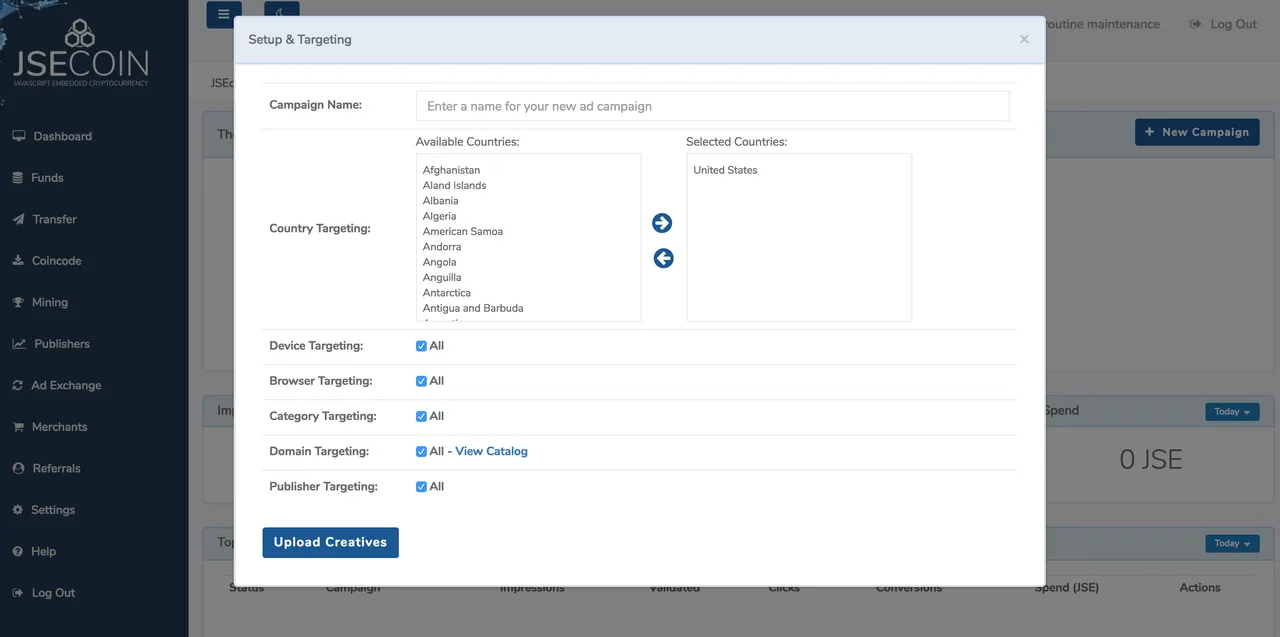The height and width of the screenshot is (637, 1280).
Task: Click the Help question mark icon
Action: (18, 551)
